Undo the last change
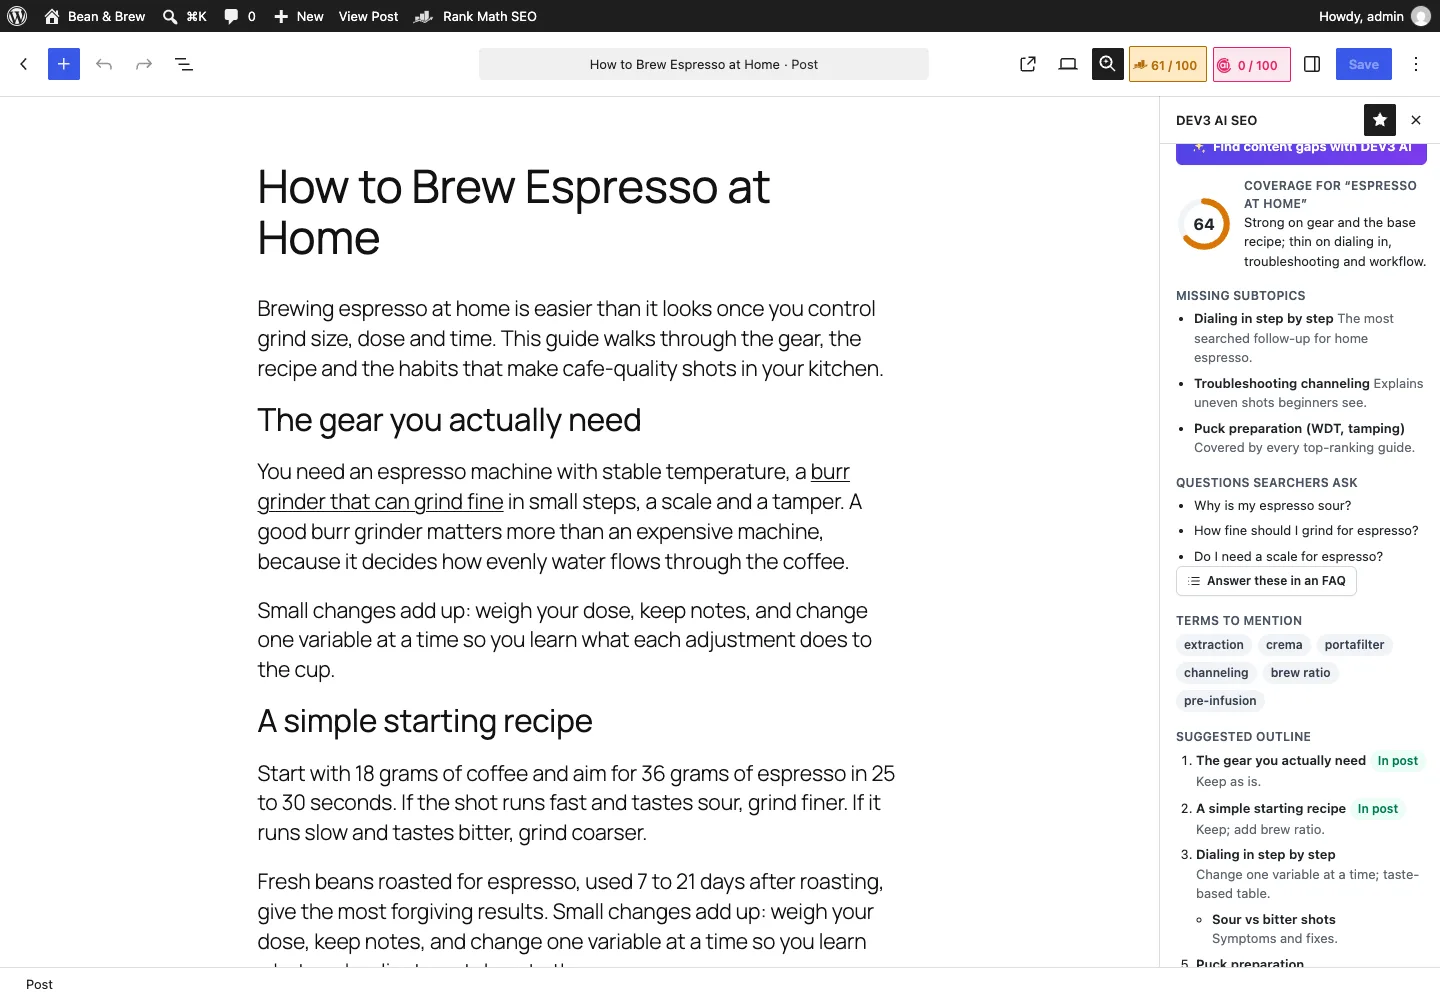The height and width of the screenshot is (1000, 1440). click(x=104, y=64)
